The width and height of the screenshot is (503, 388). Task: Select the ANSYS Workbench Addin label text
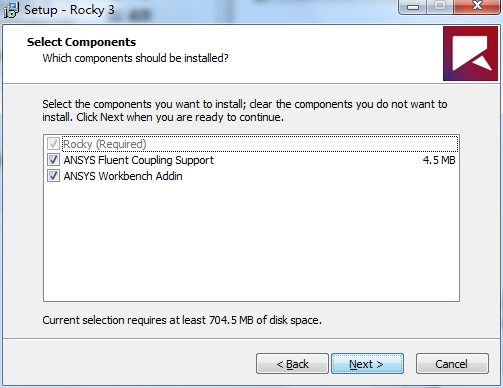123,176
